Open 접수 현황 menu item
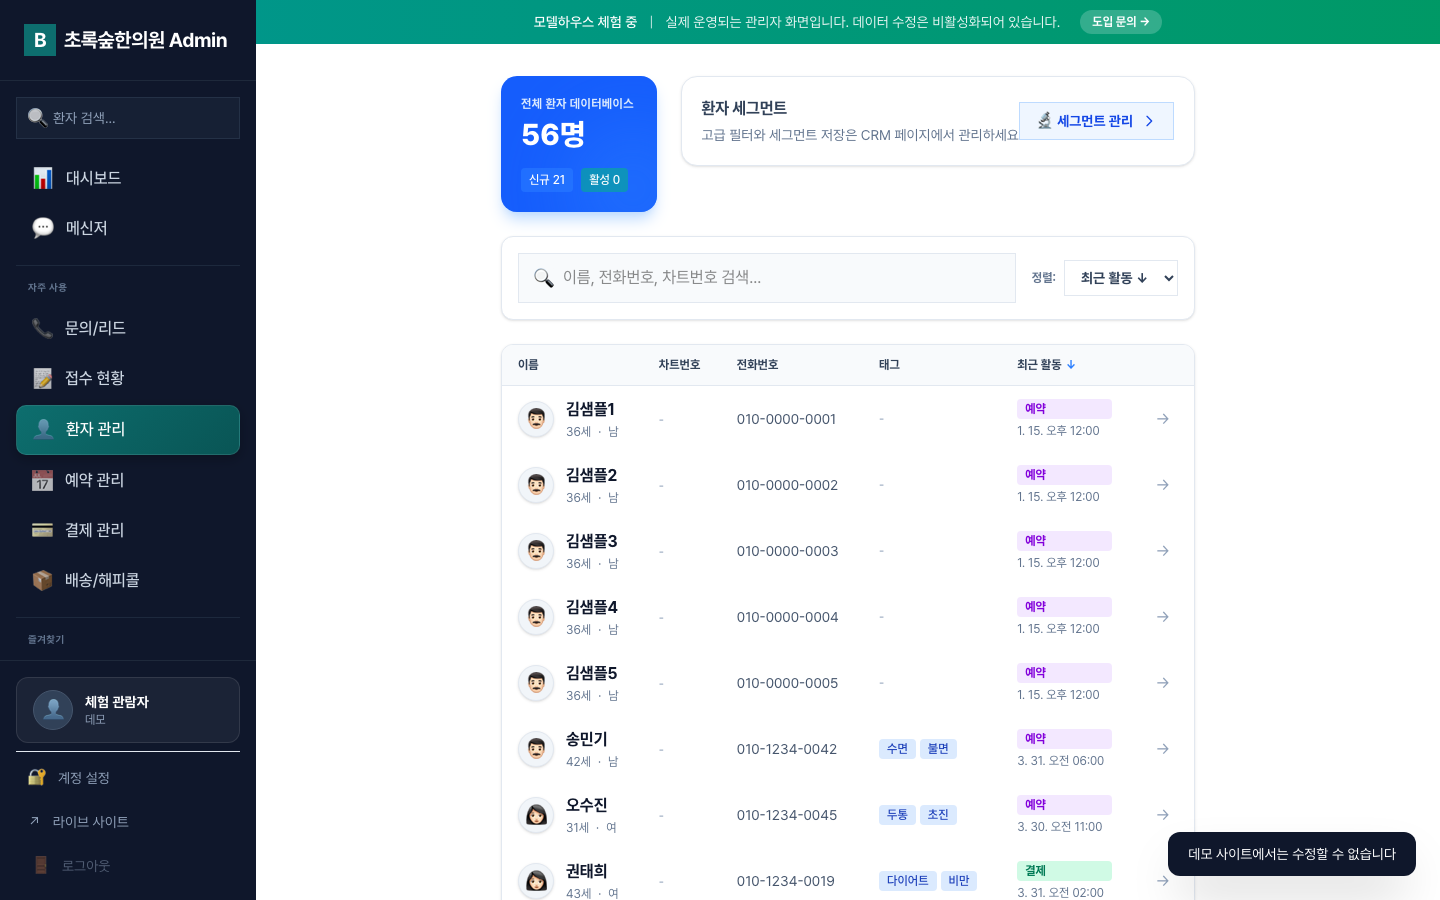The height and width of the screenshot is (900, 1440). pyautogui.click(x=128, y=378)
